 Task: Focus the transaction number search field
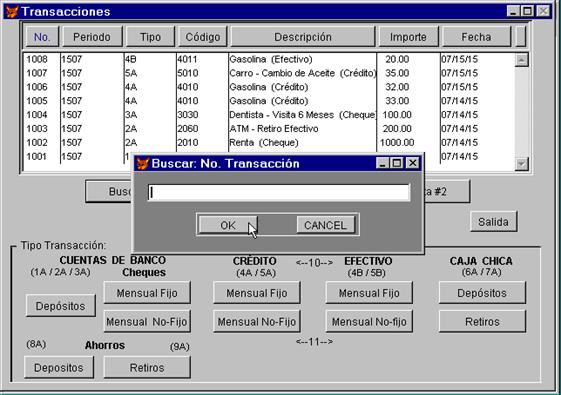(x=279, y=192)
